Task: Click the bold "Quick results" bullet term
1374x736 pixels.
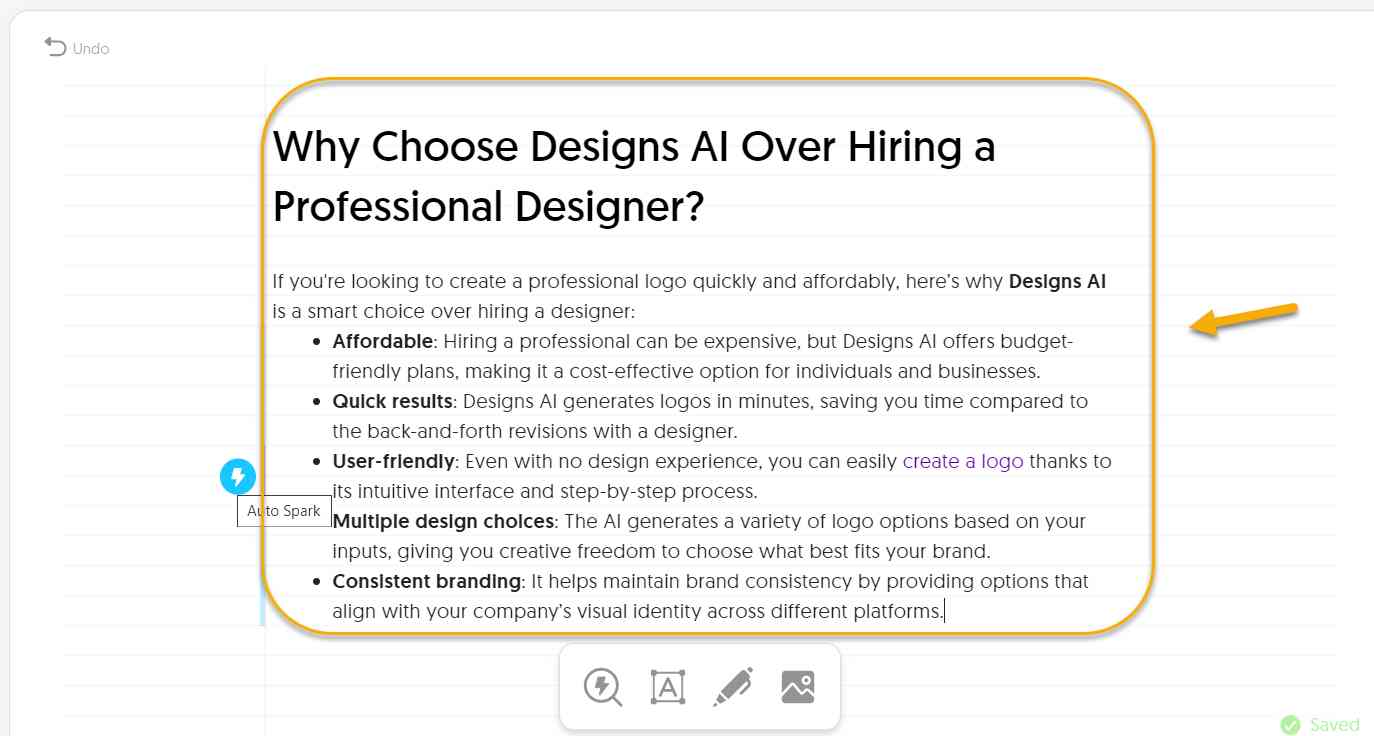Action: 392,401
